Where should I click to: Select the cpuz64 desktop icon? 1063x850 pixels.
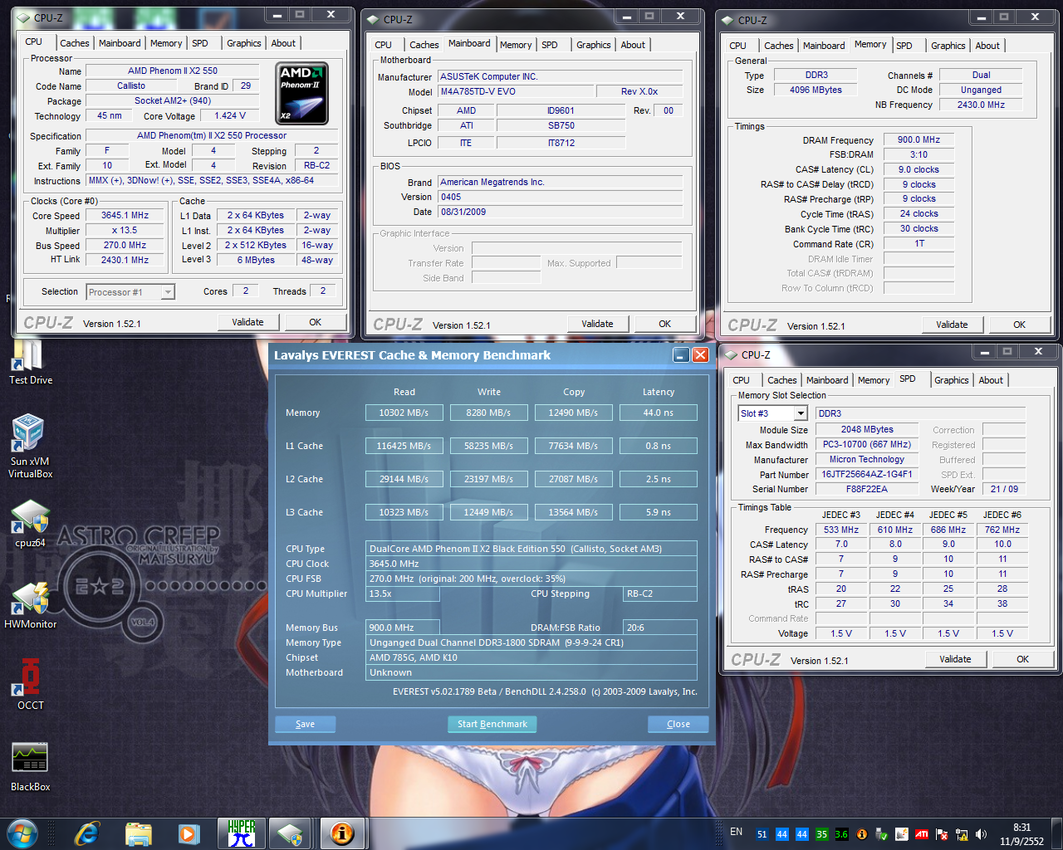pos(31,523)
